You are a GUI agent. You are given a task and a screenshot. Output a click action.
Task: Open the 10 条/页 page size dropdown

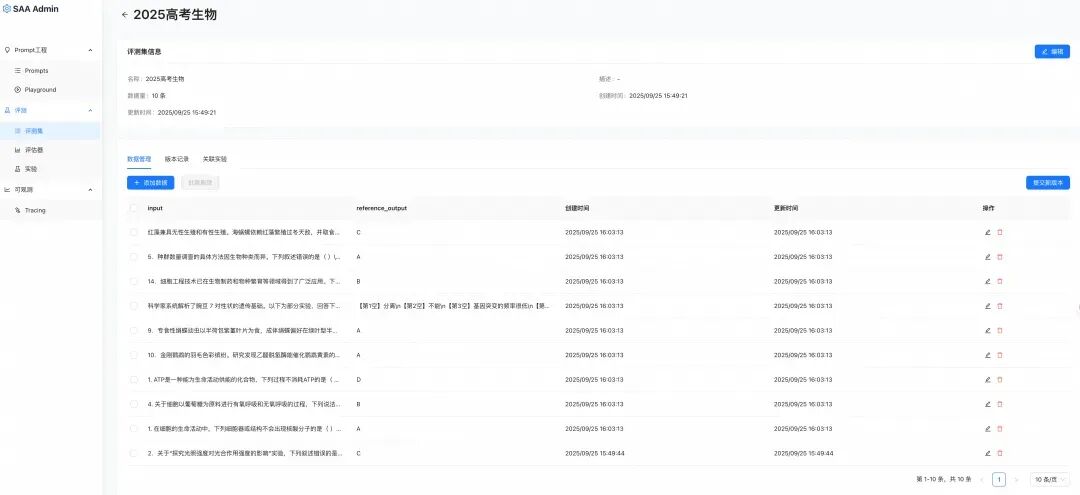[1050, 479]
